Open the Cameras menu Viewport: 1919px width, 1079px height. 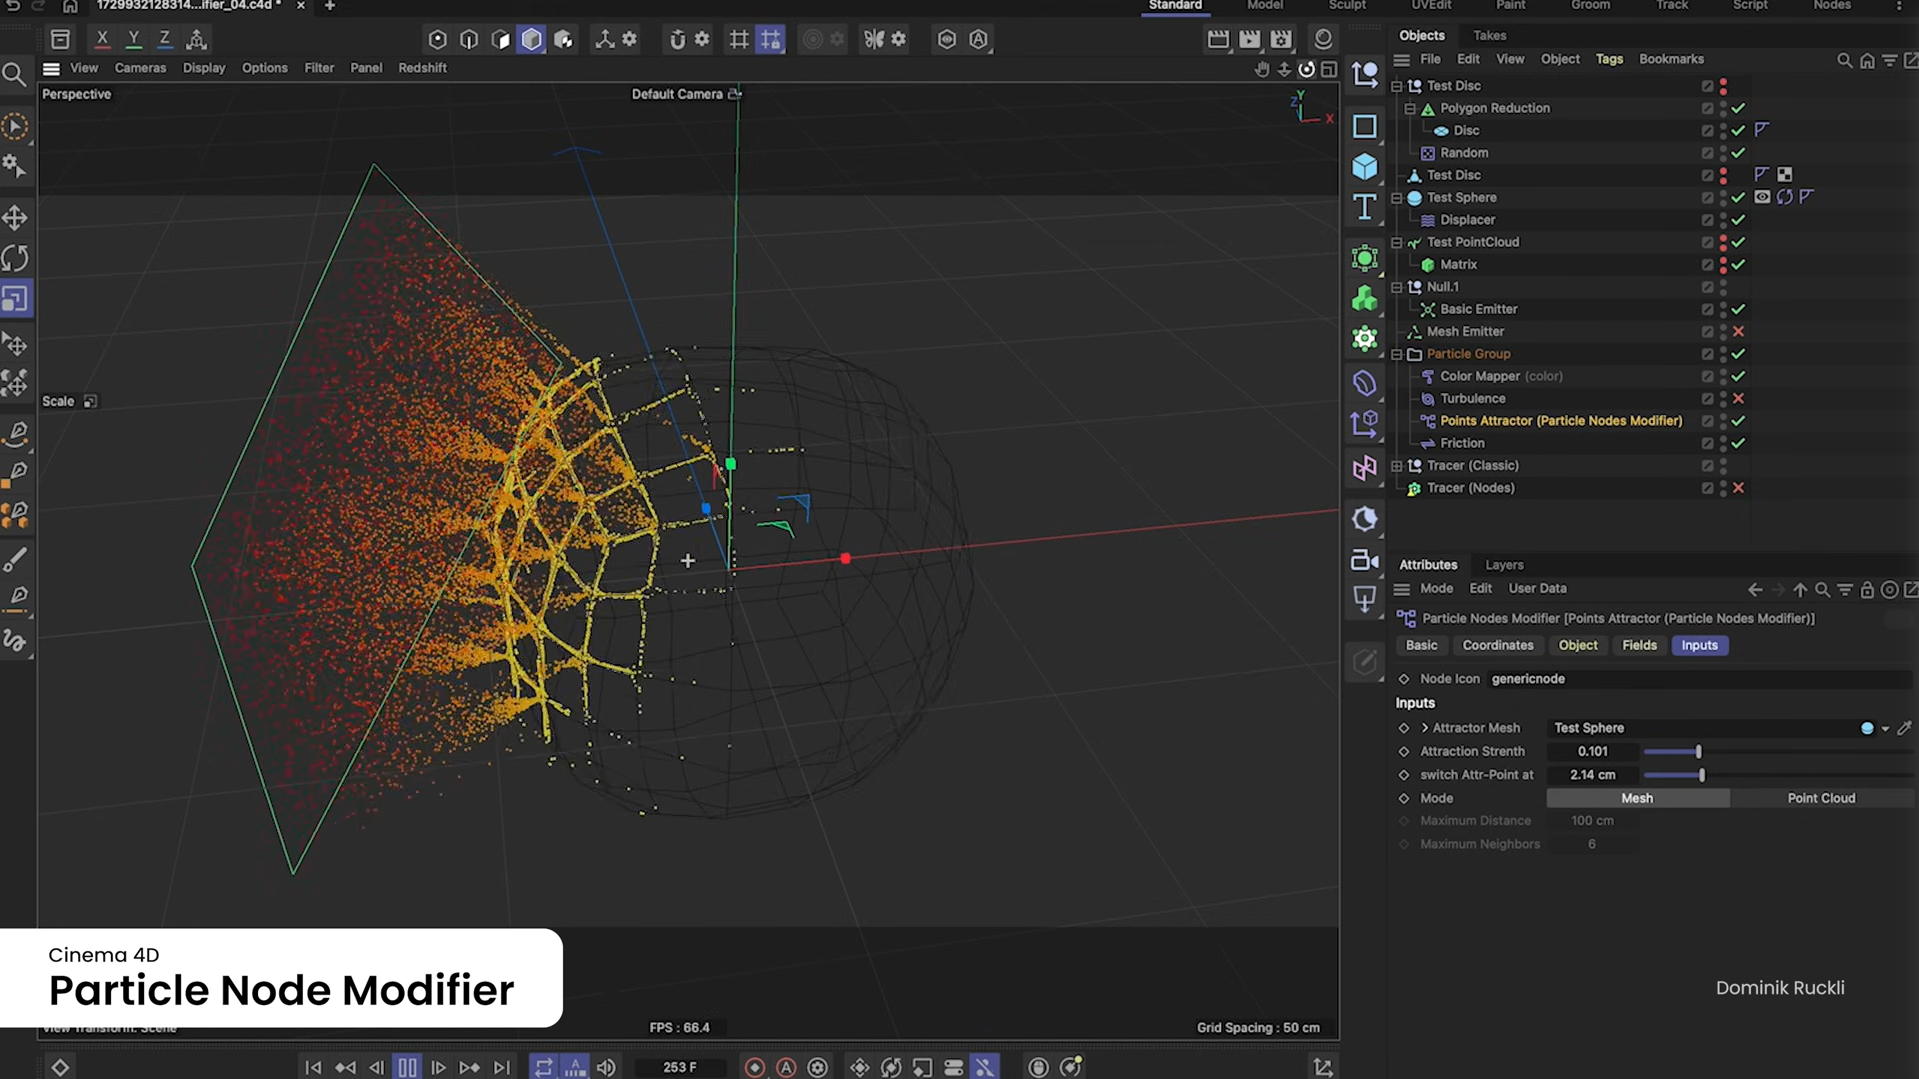(140, 67)
